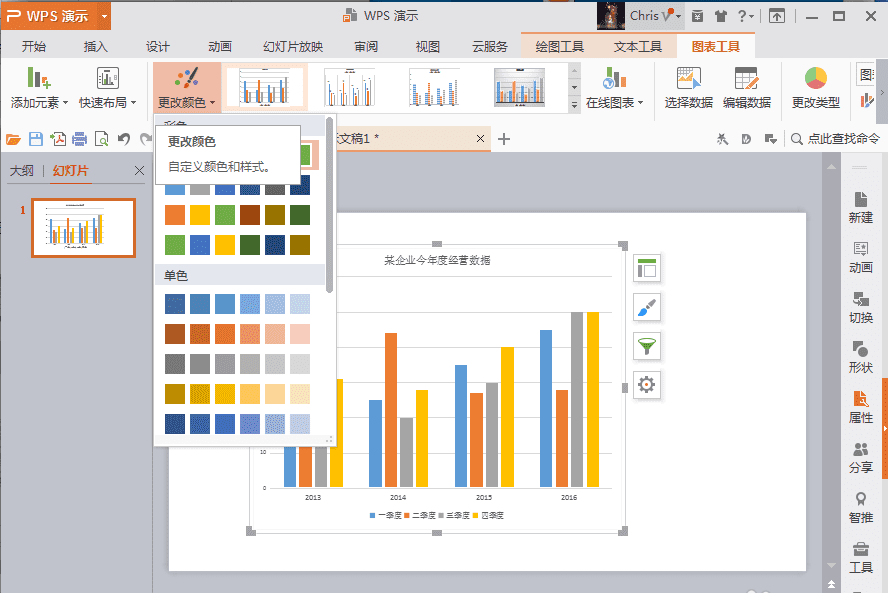Viewport: 888px width, 593px height.
Task: Pick lightest yellow swatch in 单色 gold row
Action: [x=300, y=394]
